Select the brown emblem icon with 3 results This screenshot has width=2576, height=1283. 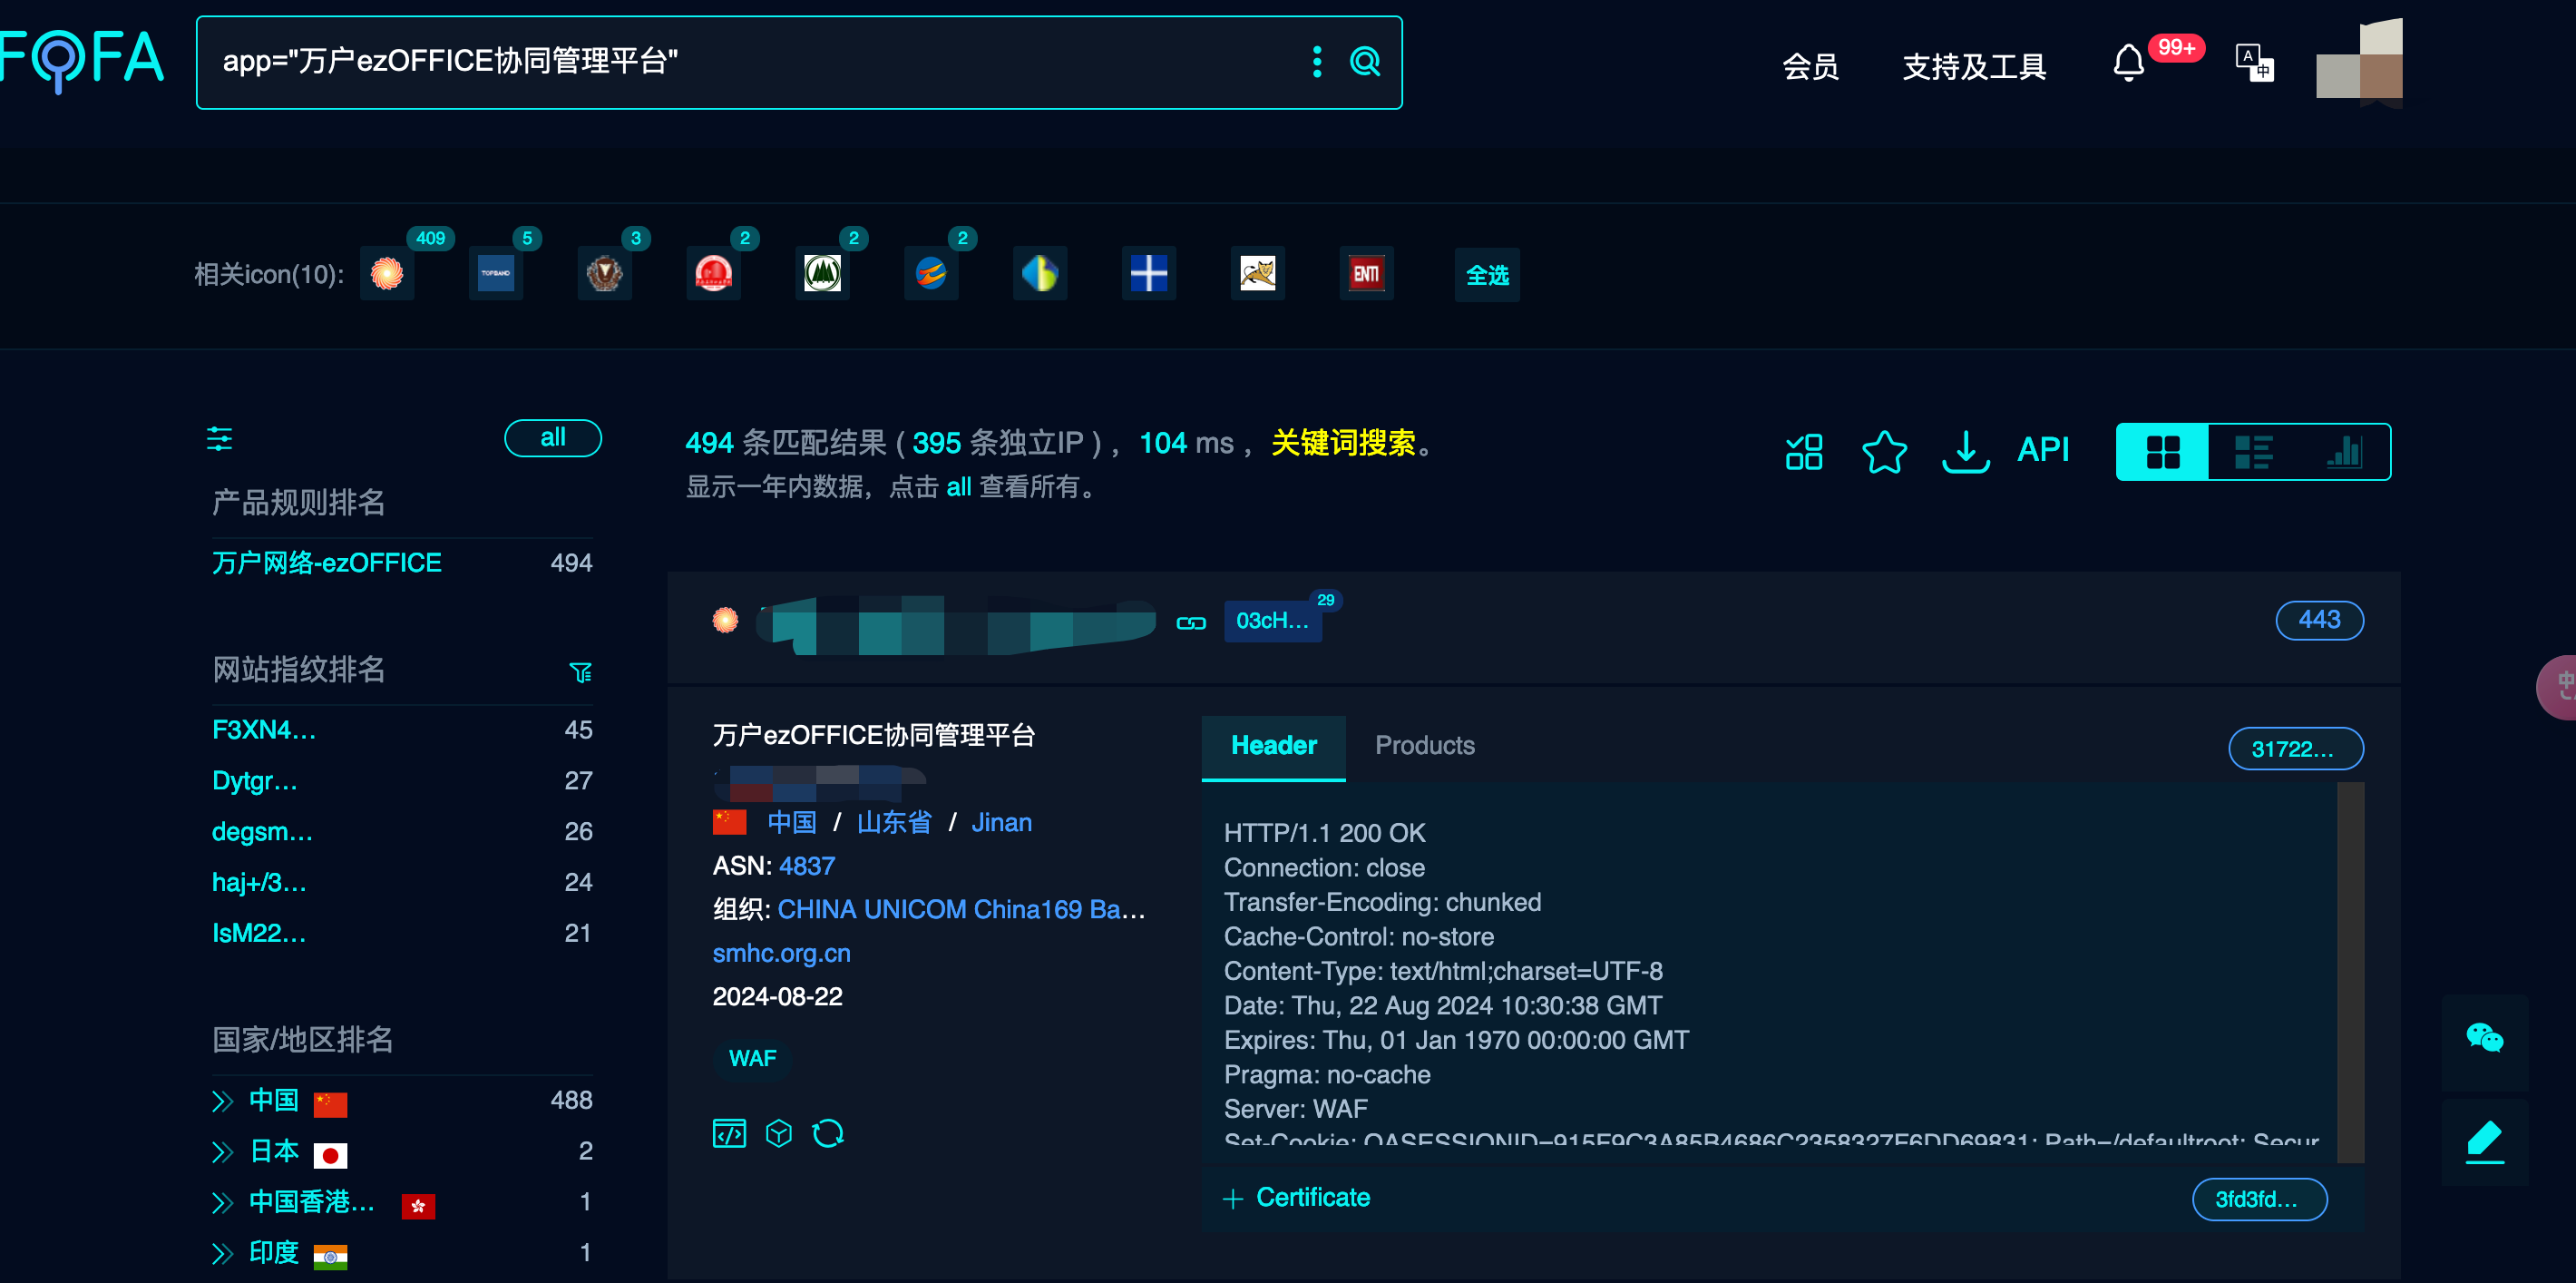604,273
